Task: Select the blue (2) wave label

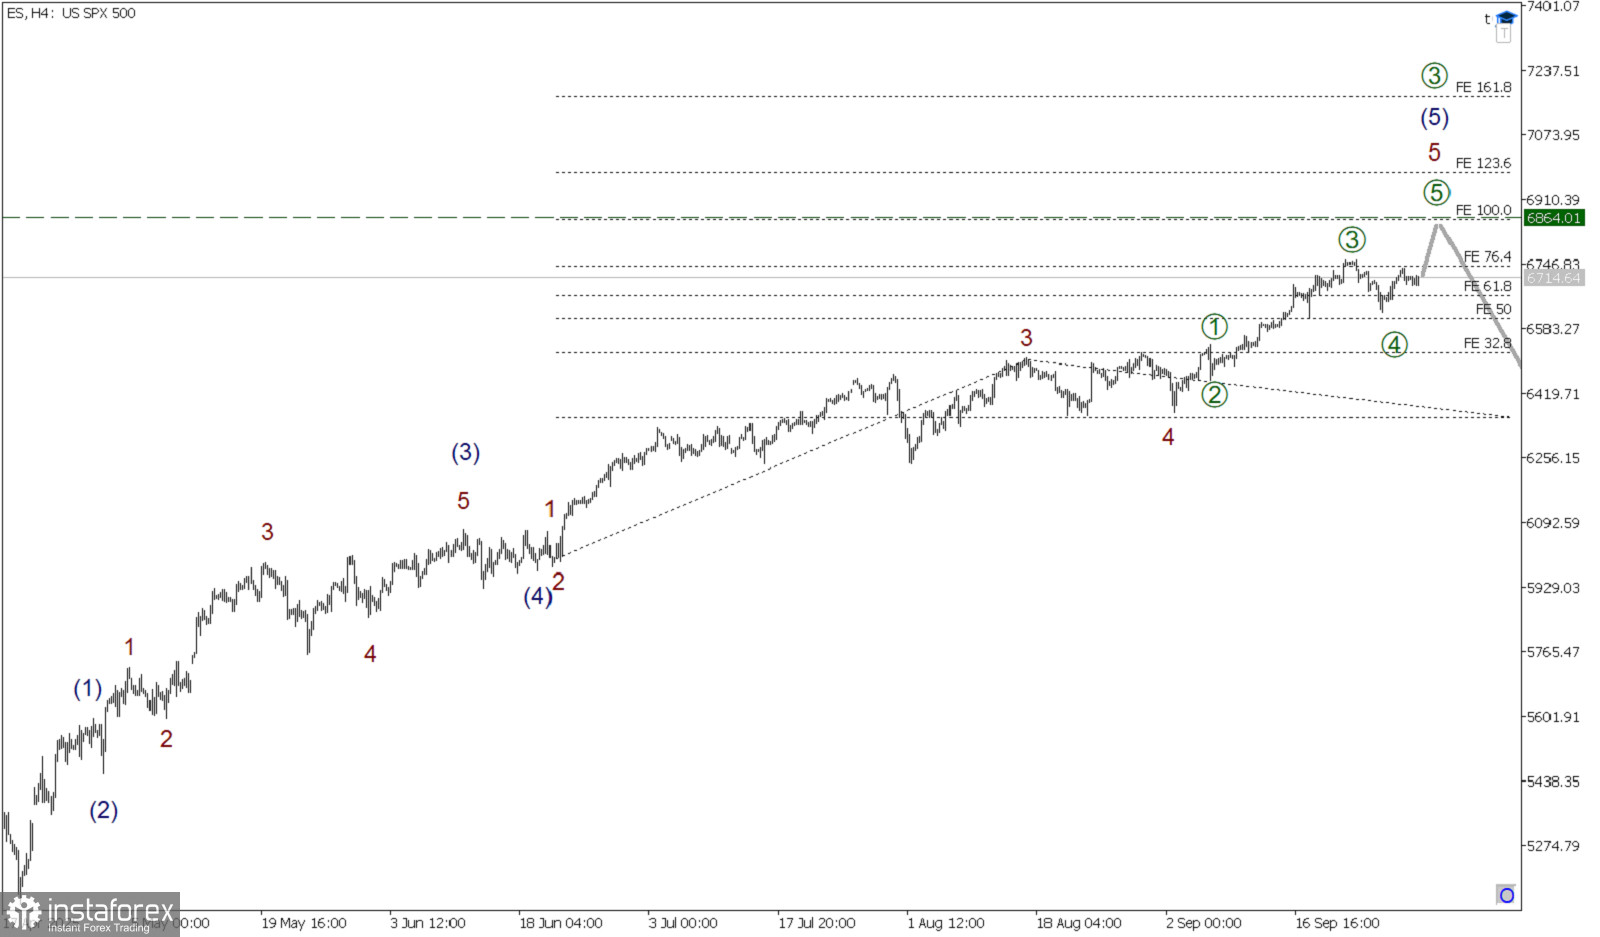Action: [x=104, y=811]
